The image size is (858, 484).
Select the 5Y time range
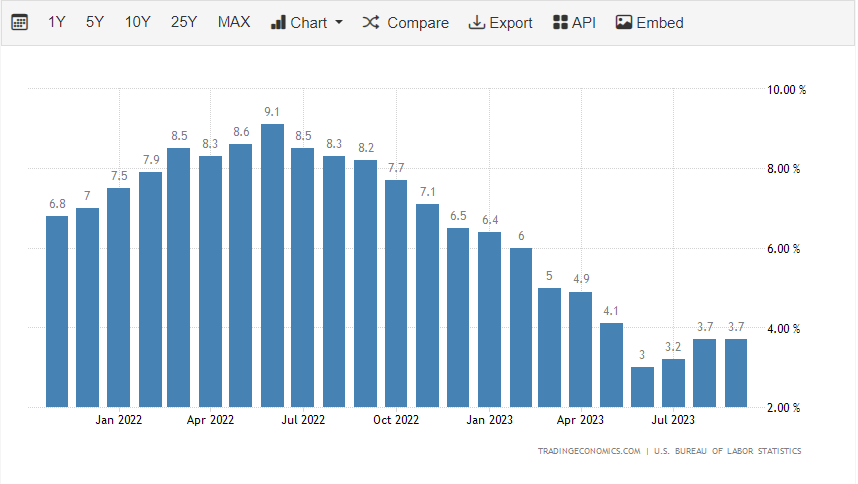94,22
